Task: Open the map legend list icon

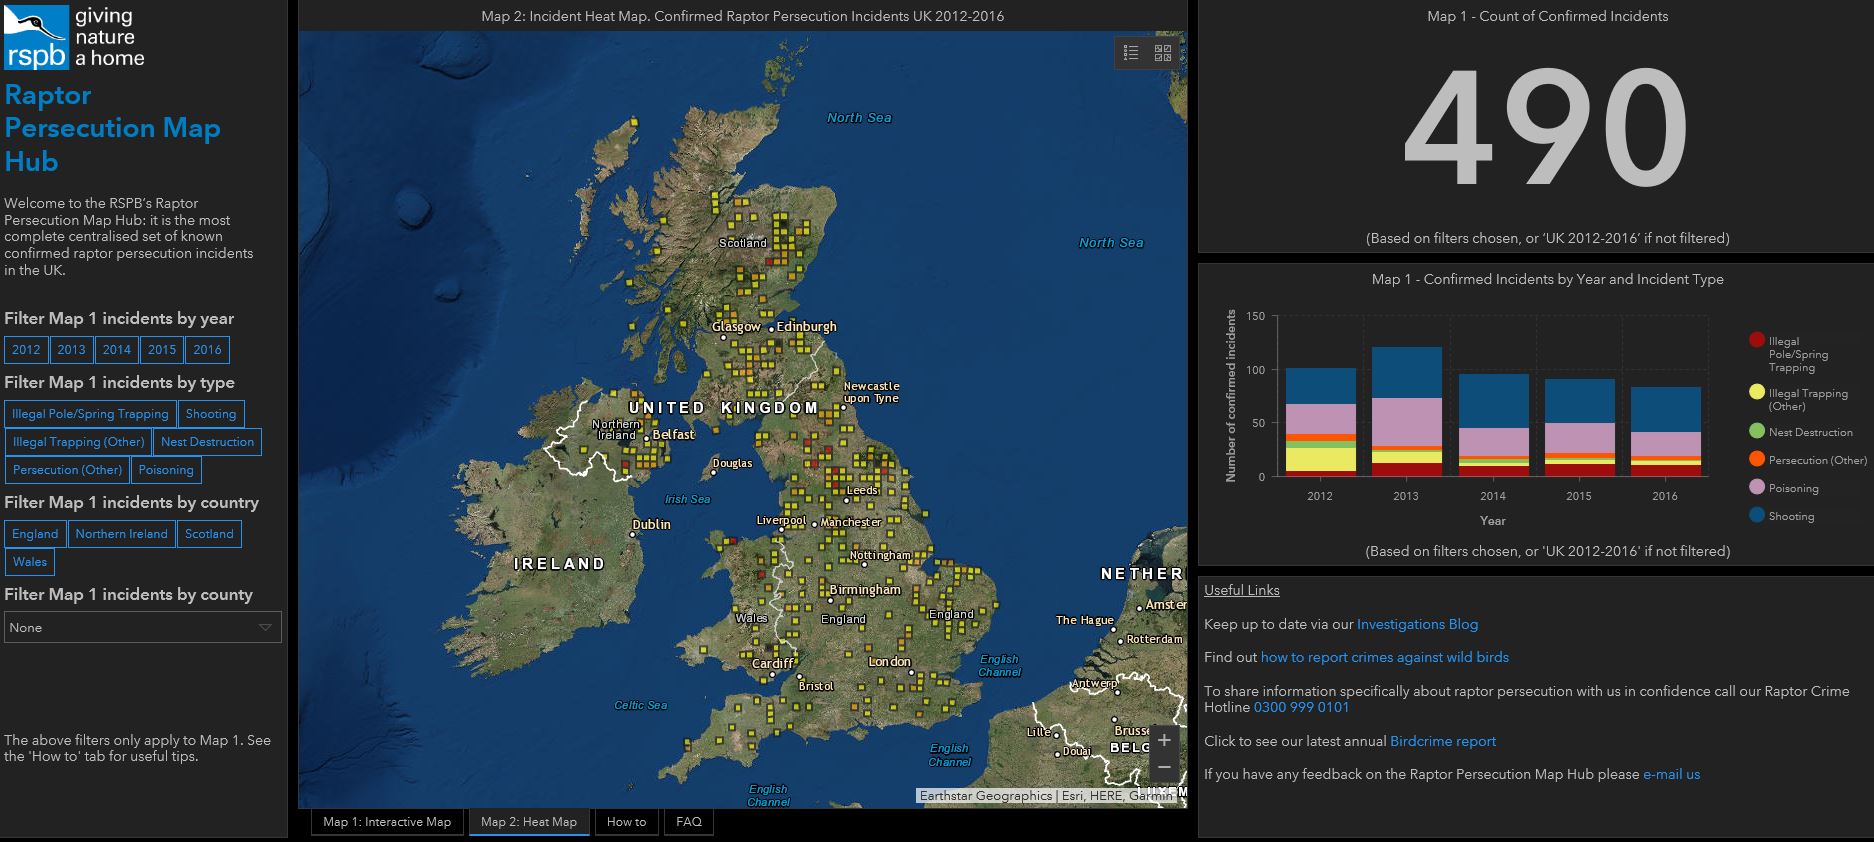Action: coord(1131,53)
